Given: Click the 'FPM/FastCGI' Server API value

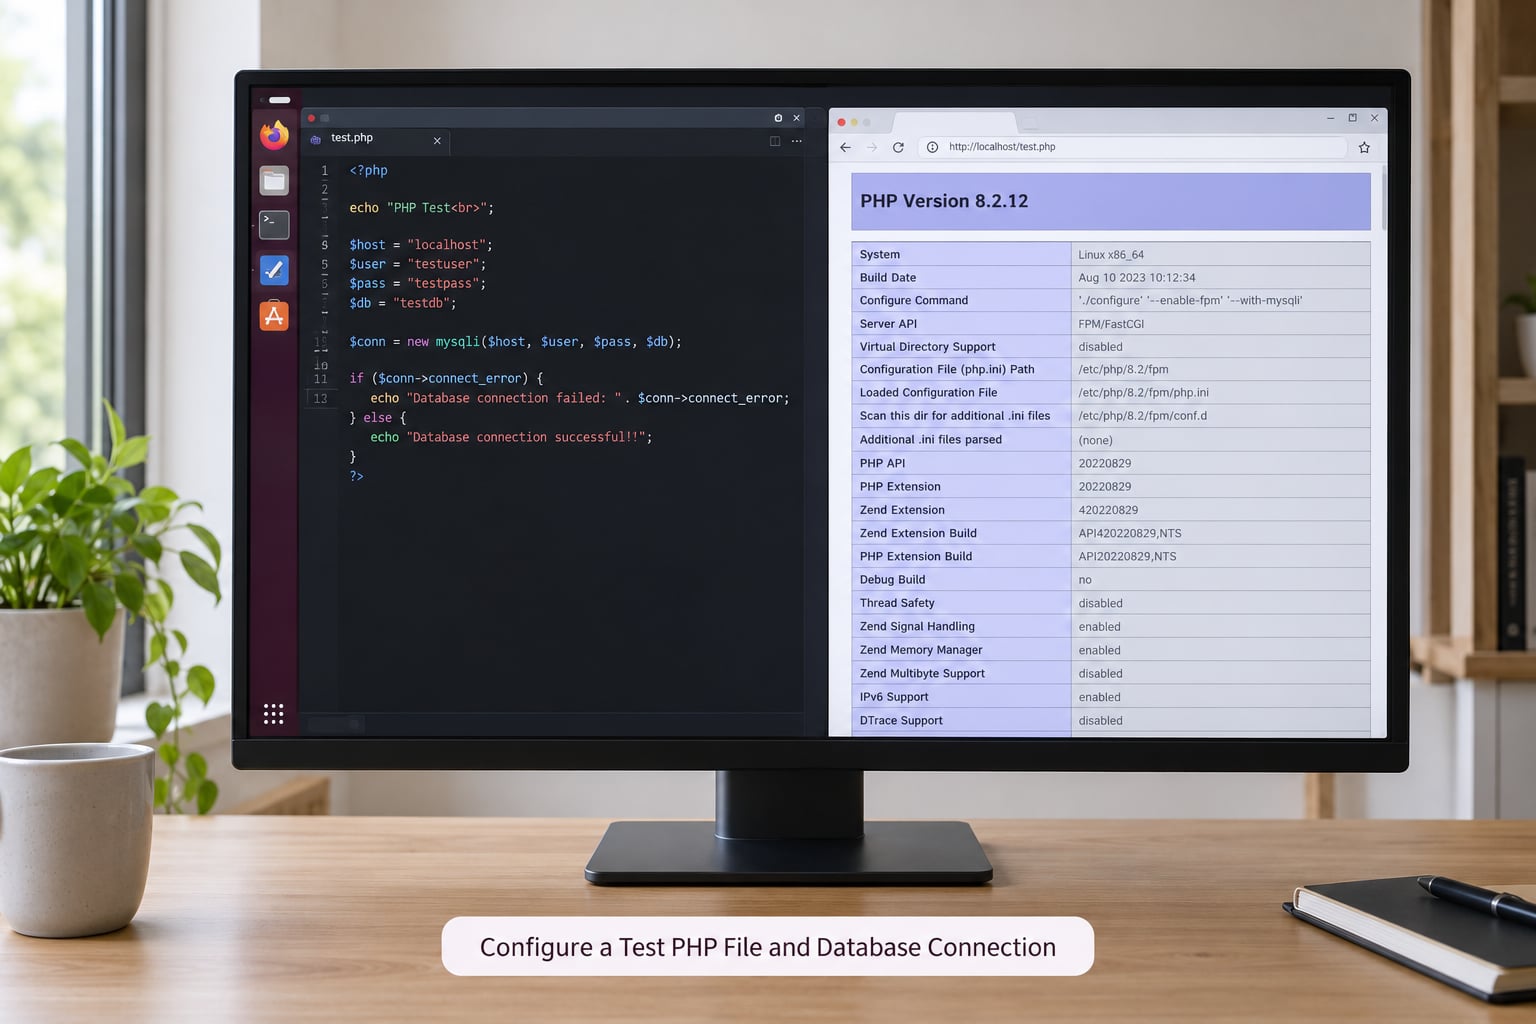Looking at the screenshot, I should (x=1111, y=324).
